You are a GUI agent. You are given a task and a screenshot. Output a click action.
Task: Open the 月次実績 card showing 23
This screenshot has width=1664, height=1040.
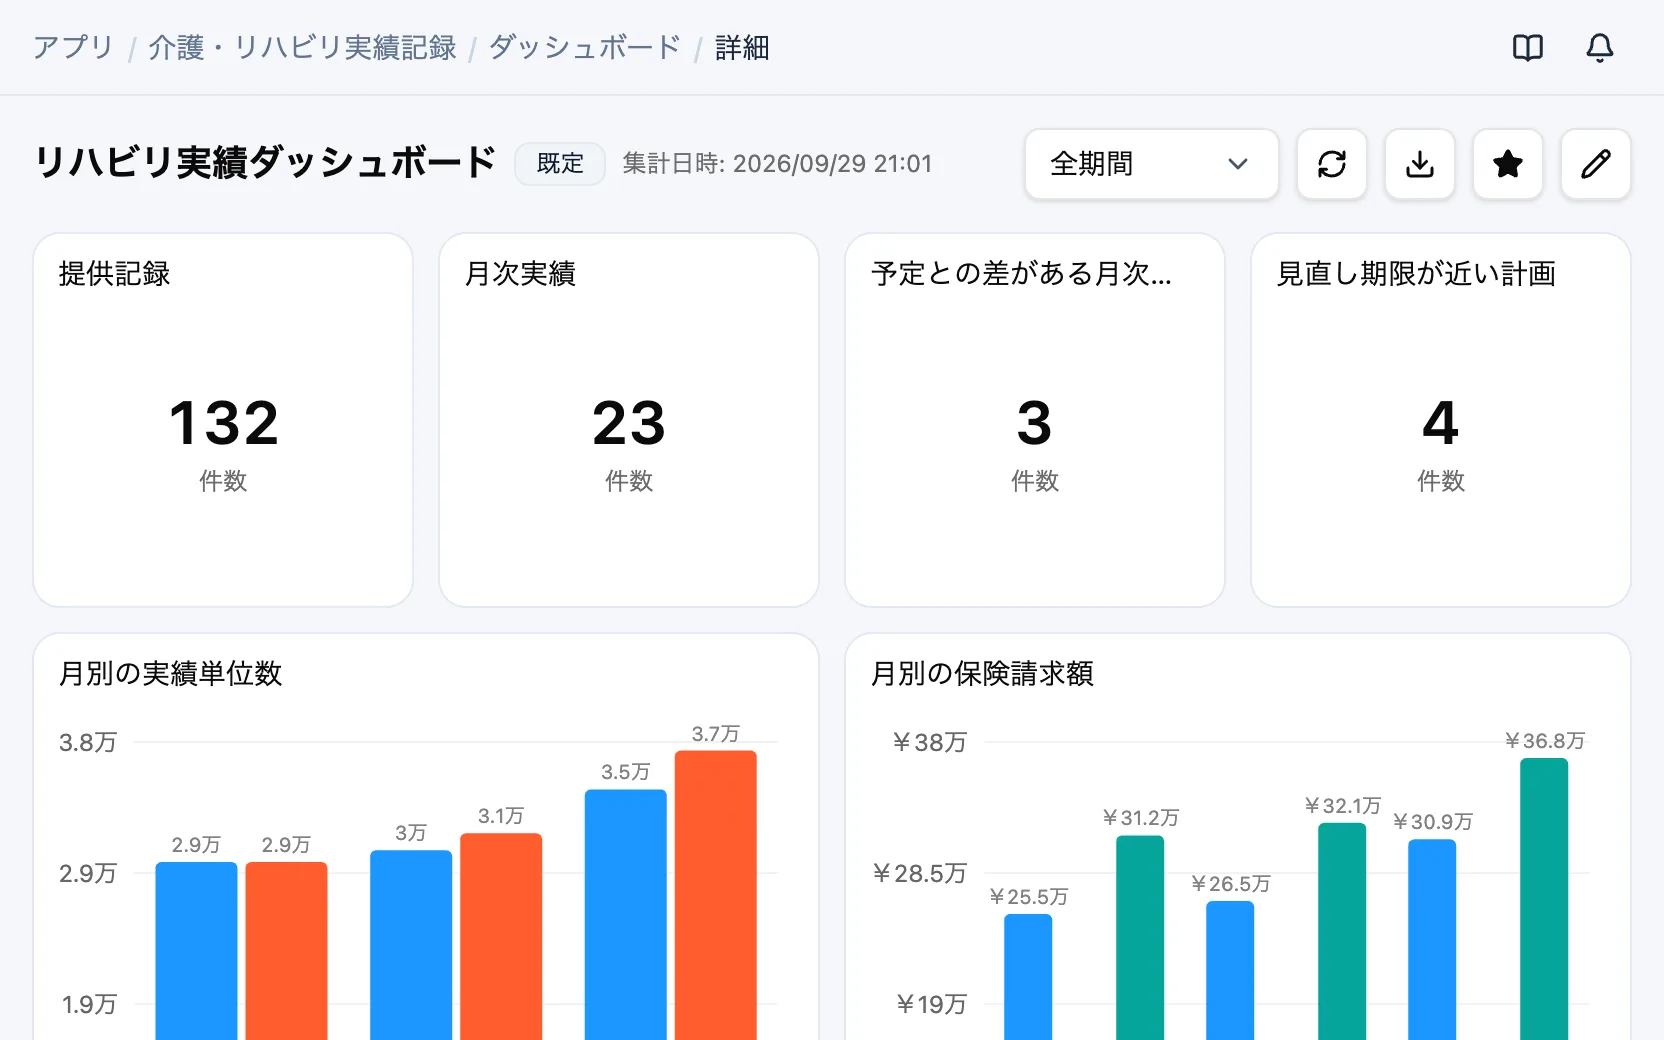click(x=629, y=420)
